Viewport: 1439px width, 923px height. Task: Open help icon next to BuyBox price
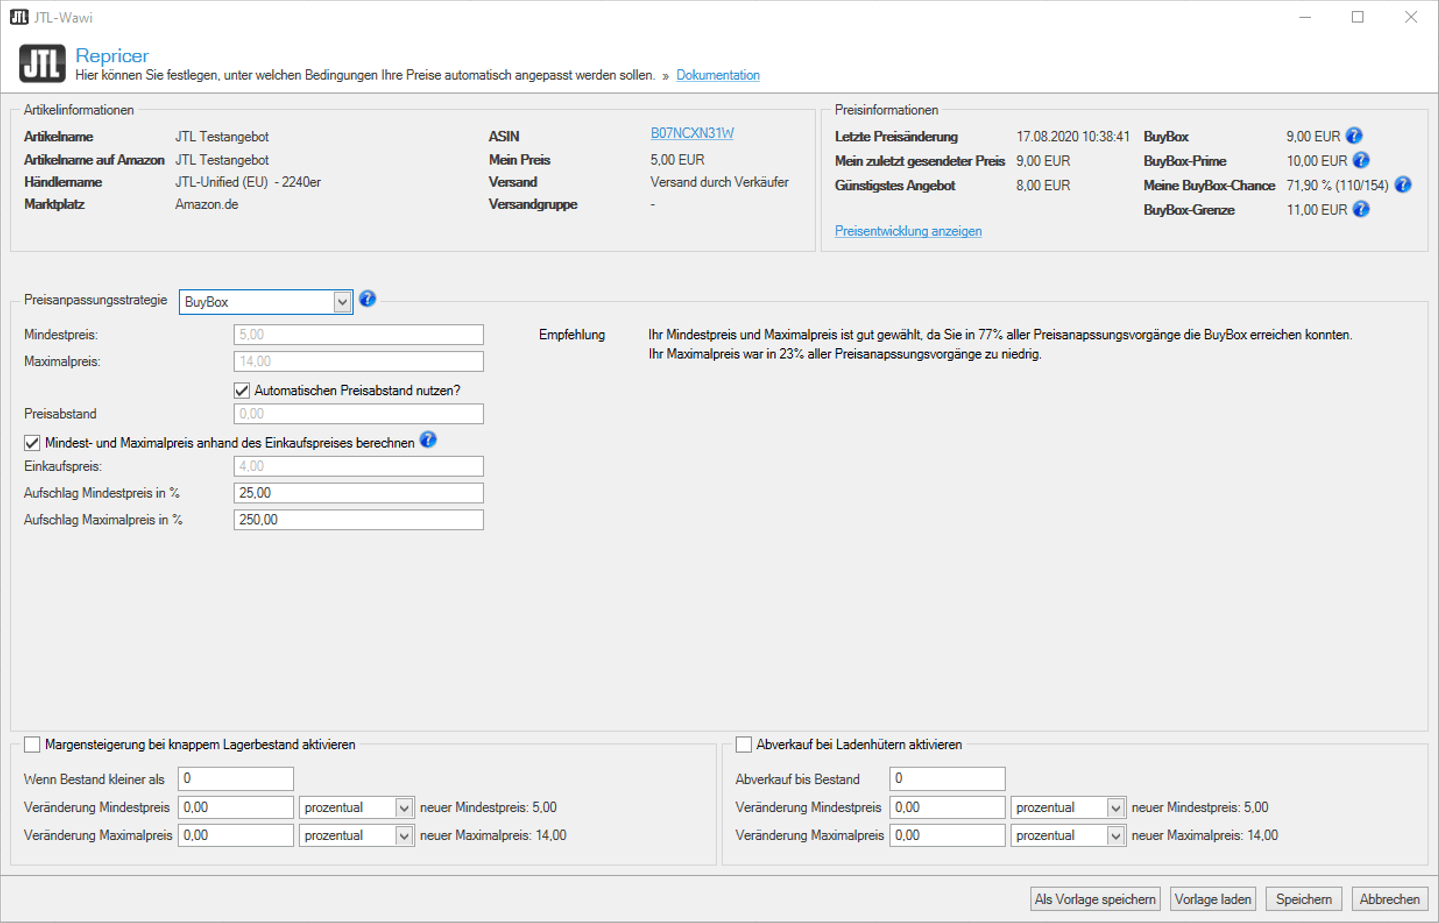tap(1354, 136)
